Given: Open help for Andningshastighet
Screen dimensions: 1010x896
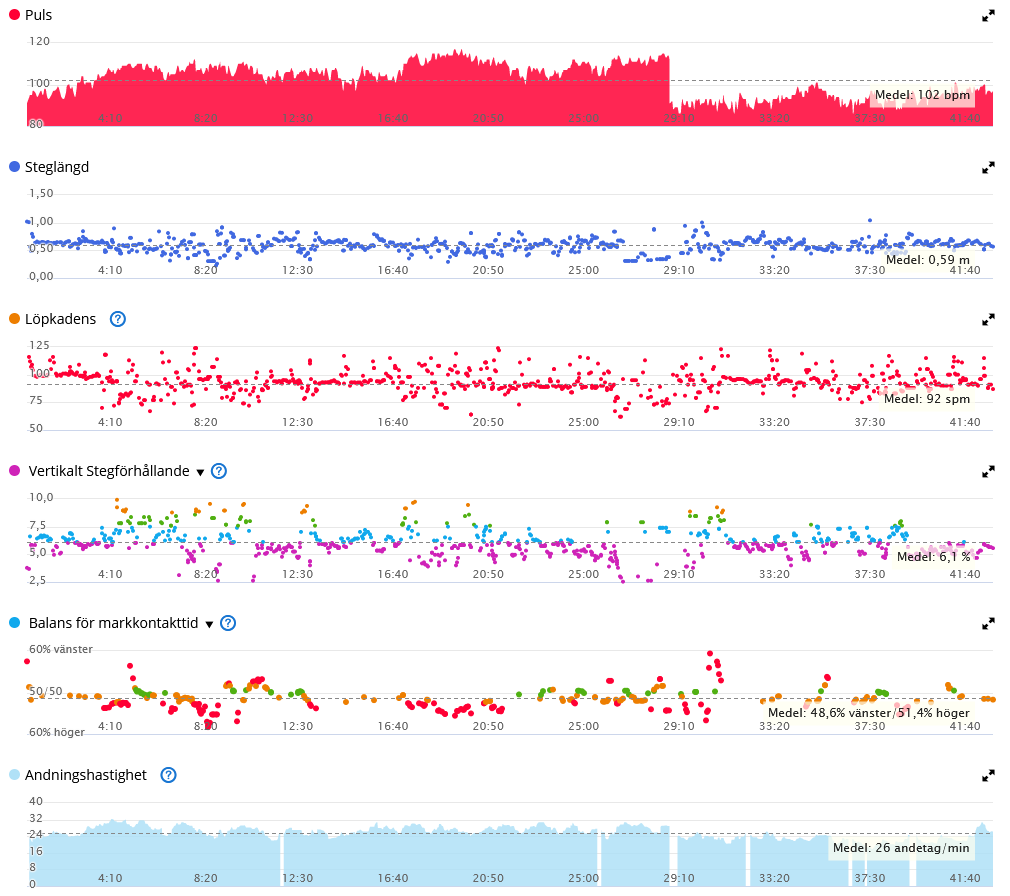Looking at the screenshot, I should (x=168, y=775).
